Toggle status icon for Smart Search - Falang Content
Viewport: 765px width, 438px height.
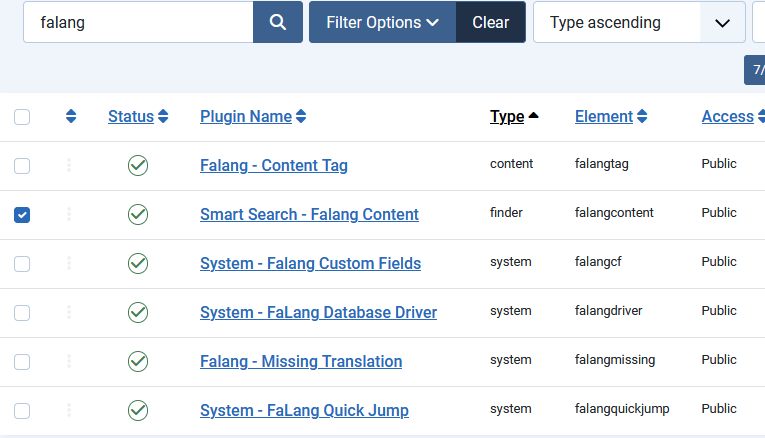pyautogui.click(x=138, y=214)
